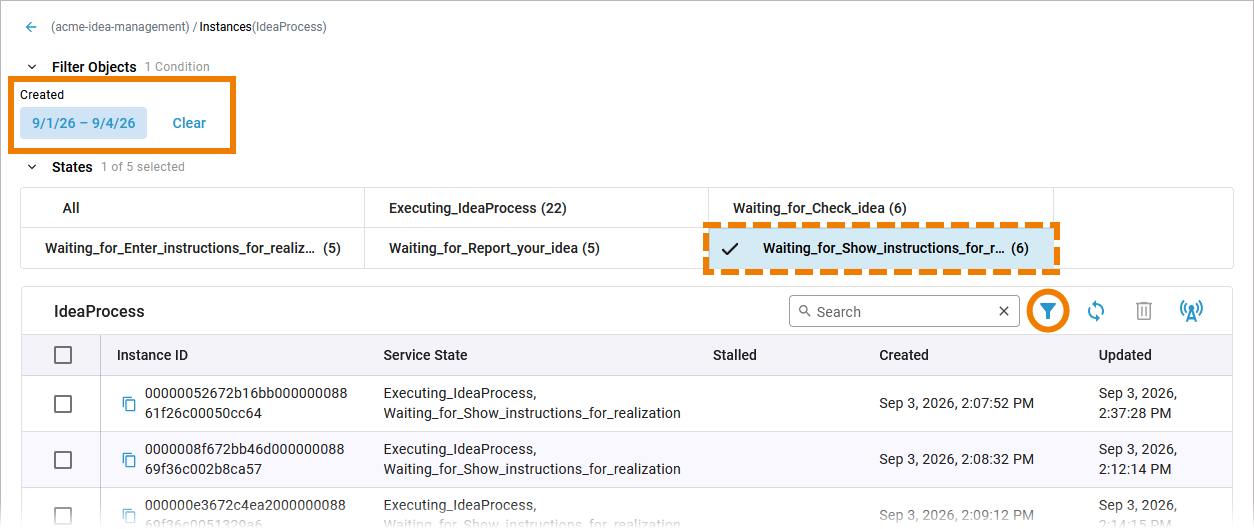The image size is (1254, 529).
Task: Check the row for instance 0000008f672bb46d
Action: [x=63, y=459]
